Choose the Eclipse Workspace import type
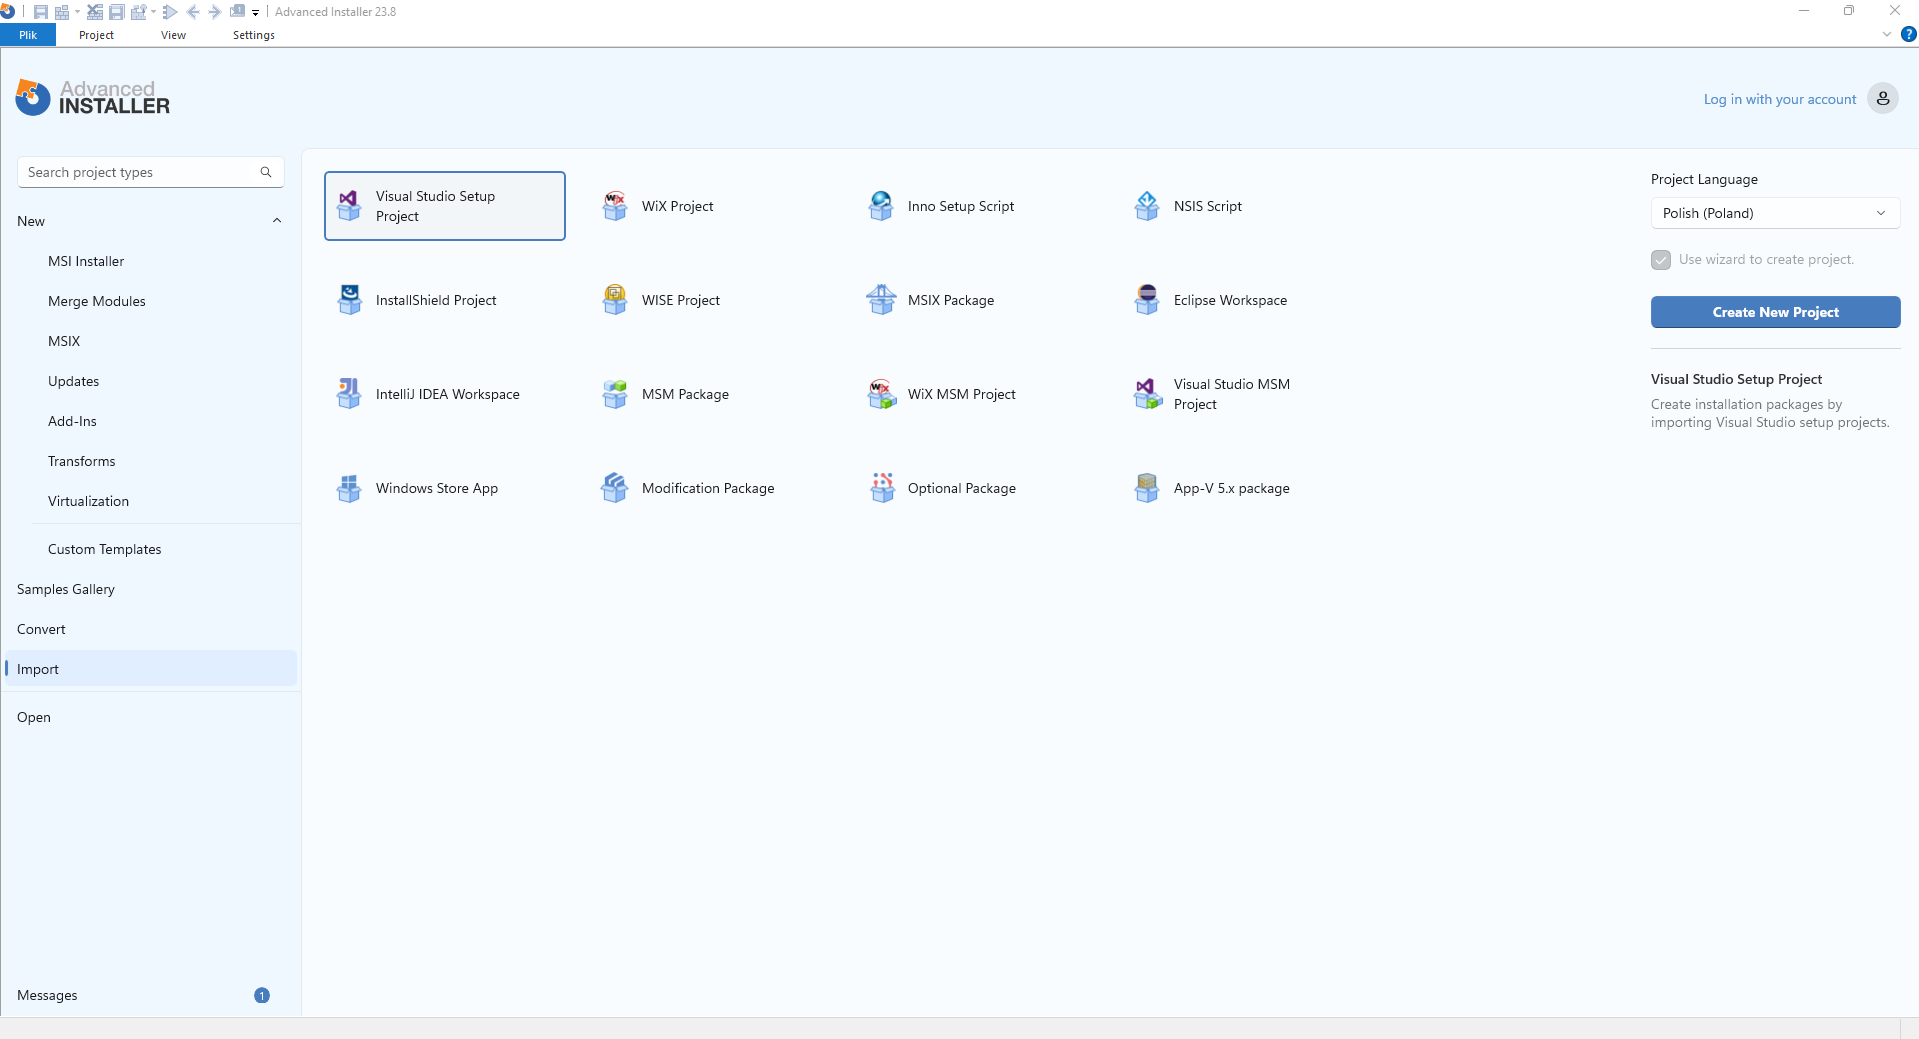1919x1039 pixels. coord(1211,300)
